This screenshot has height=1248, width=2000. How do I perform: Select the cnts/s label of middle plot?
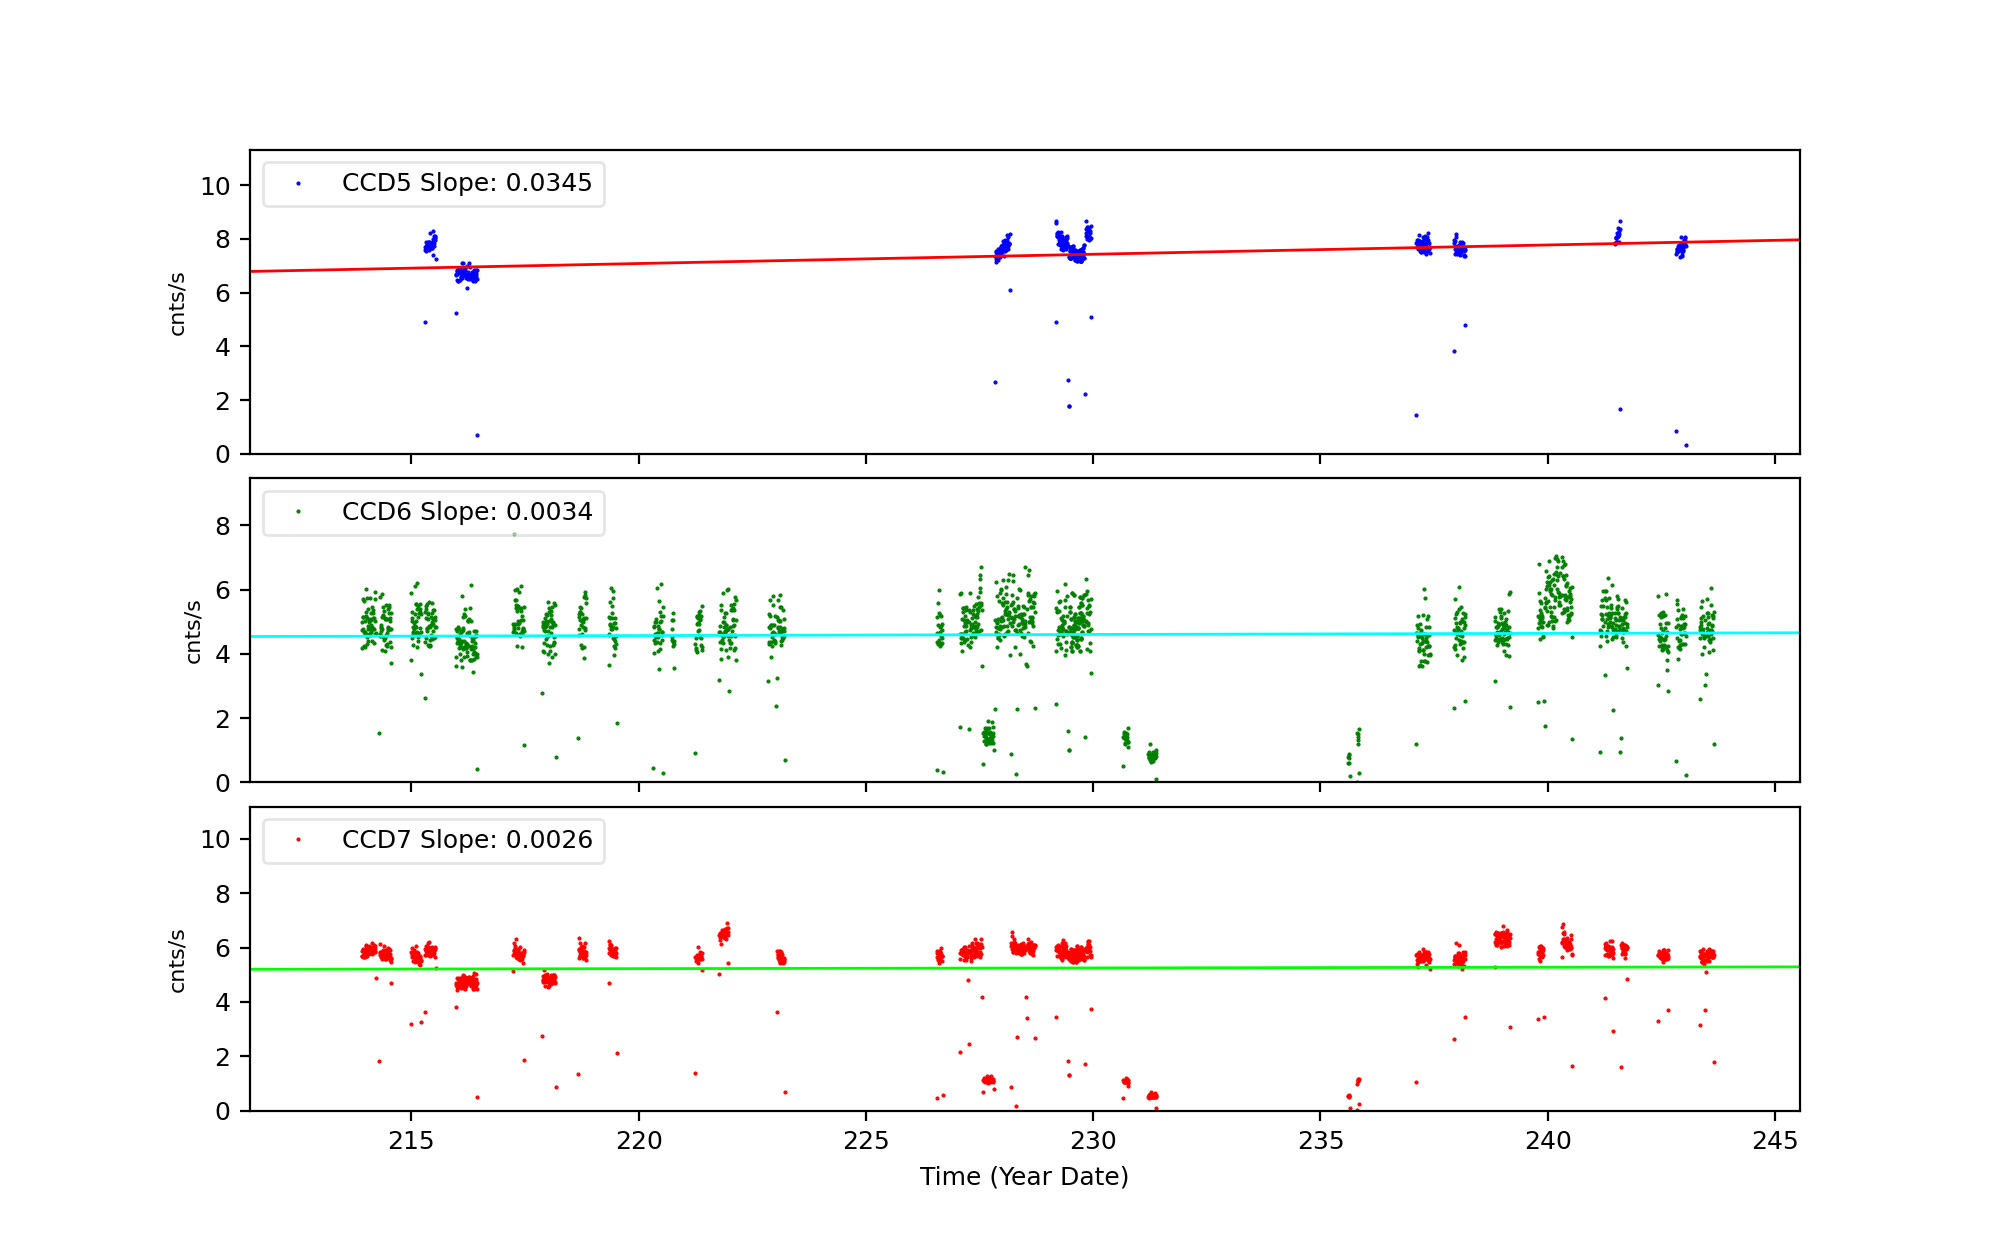(x=194, y=631)
